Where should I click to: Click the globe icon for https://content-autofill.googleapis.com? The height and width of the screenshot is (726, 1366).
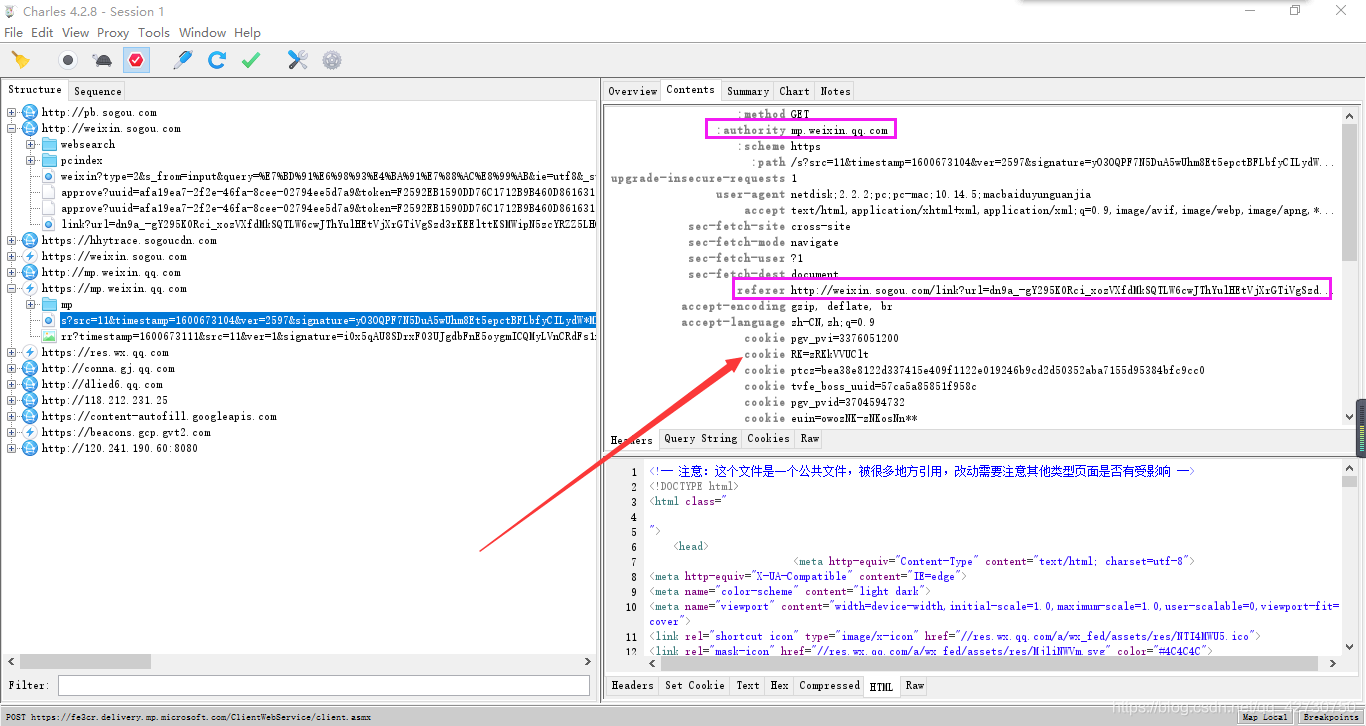pos(29,416)
